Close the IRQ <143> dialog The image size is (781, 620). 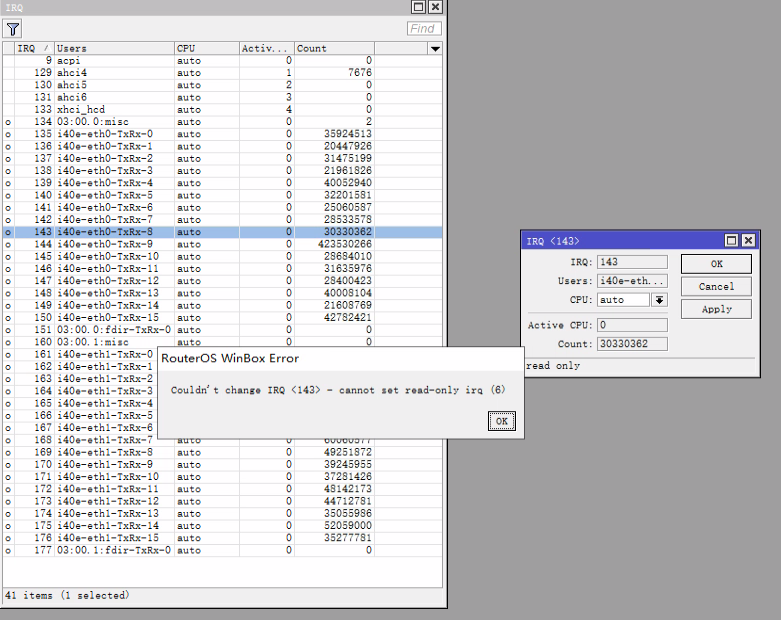[x=748, y=241]
